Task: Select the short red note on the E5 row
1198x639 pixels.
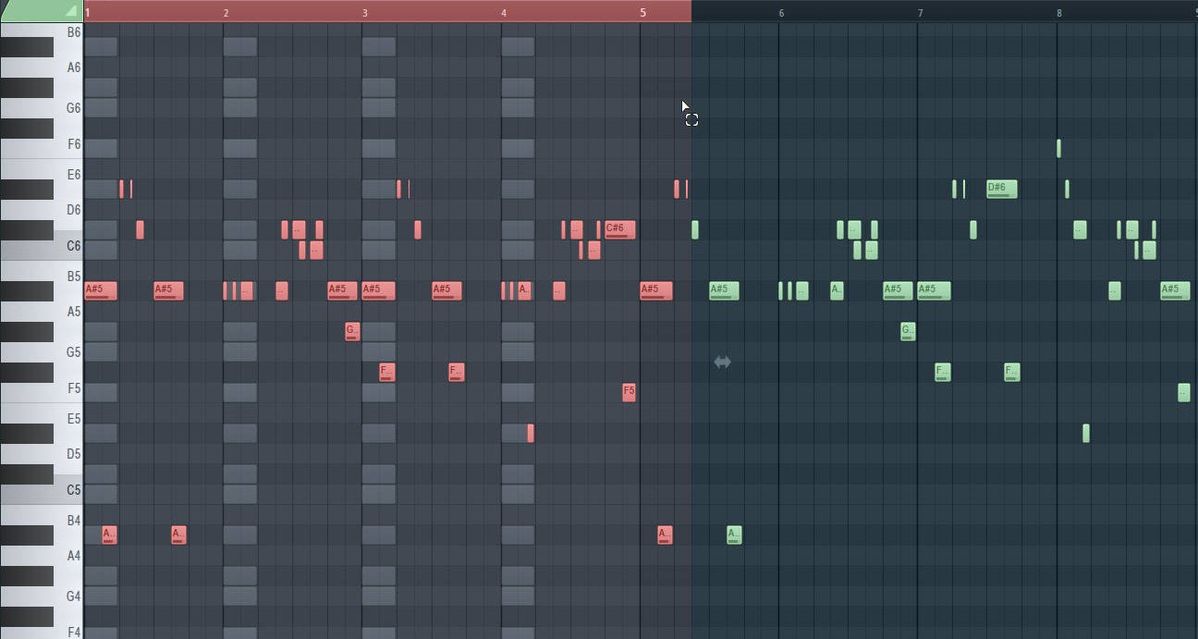Action: [531, 433]
